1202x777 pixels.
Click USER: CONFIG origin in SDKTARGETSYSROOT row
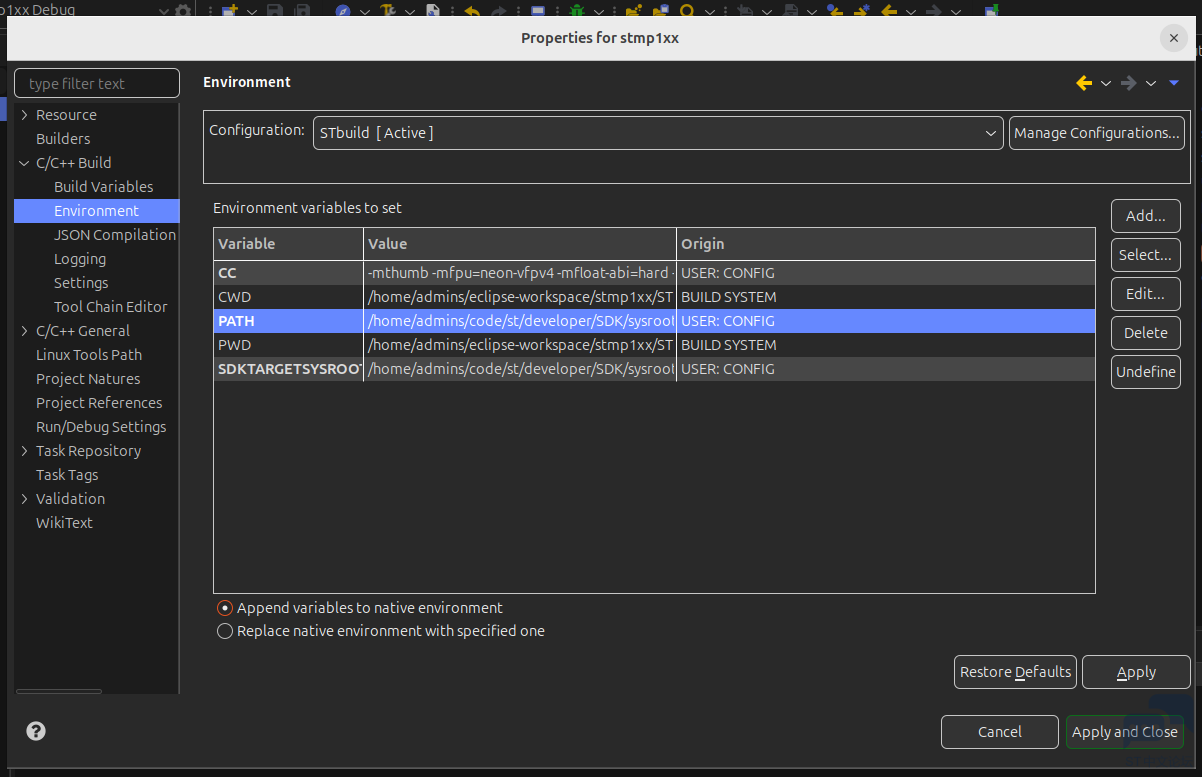point(728,369)
